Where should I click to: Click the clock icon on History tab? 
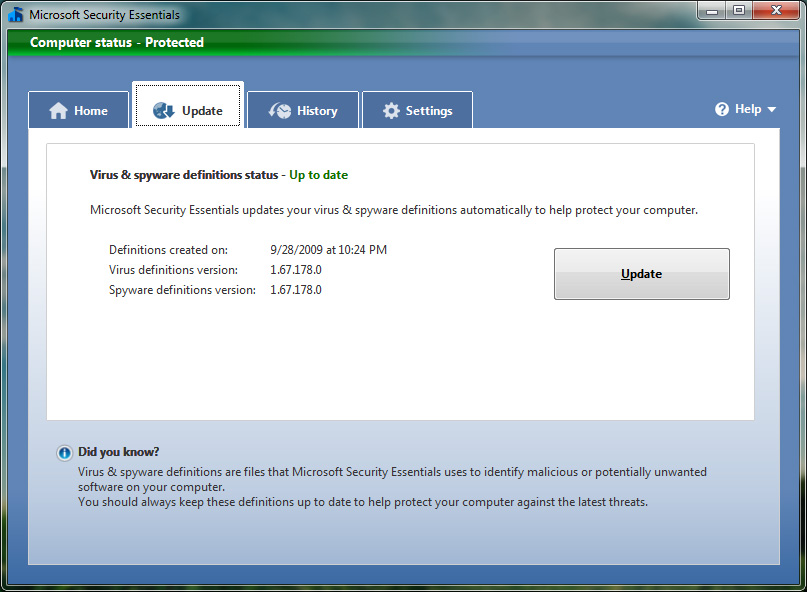(279, 110)
